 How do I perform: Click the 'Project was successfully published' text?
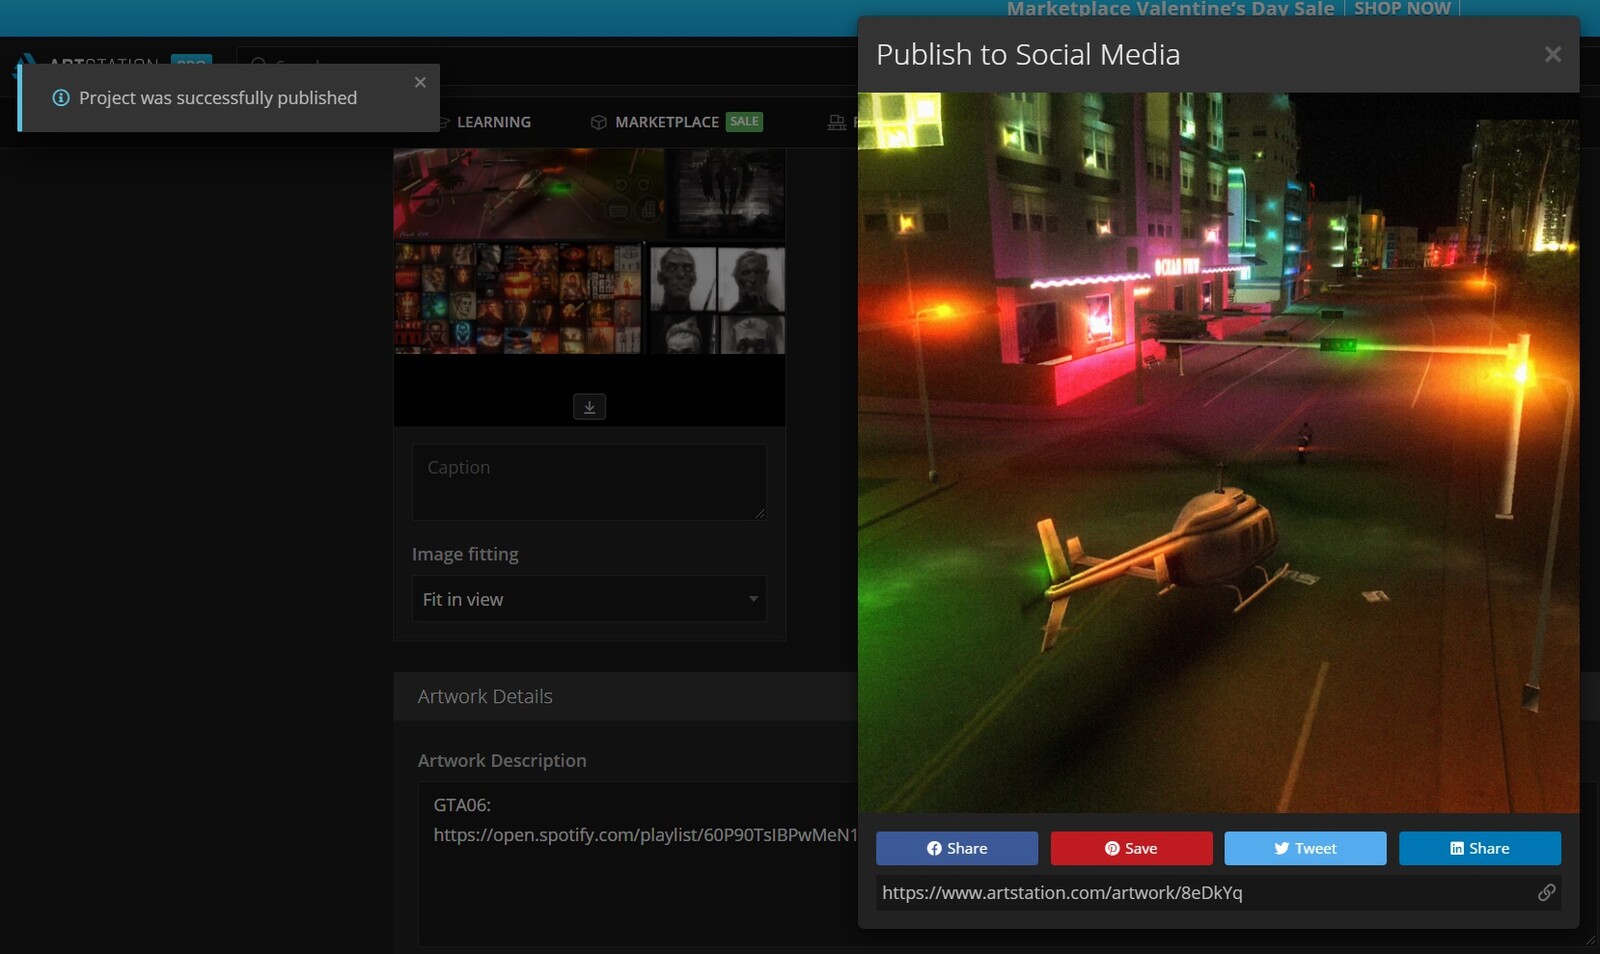pyautogui.click(x=218, y=98)
